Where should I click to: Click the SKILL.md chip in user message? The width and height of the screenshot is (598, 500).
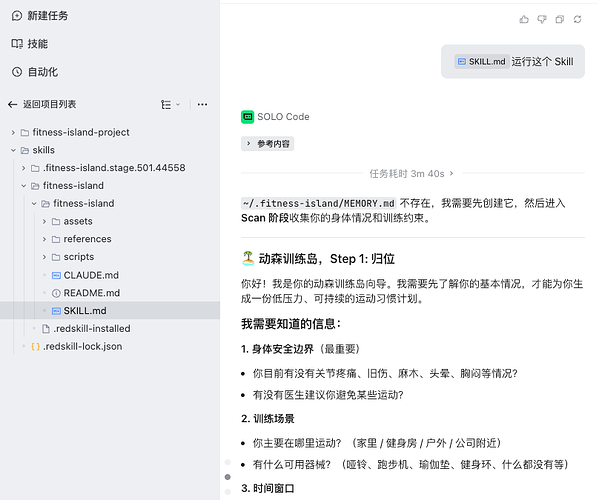[x=481, y=61]
